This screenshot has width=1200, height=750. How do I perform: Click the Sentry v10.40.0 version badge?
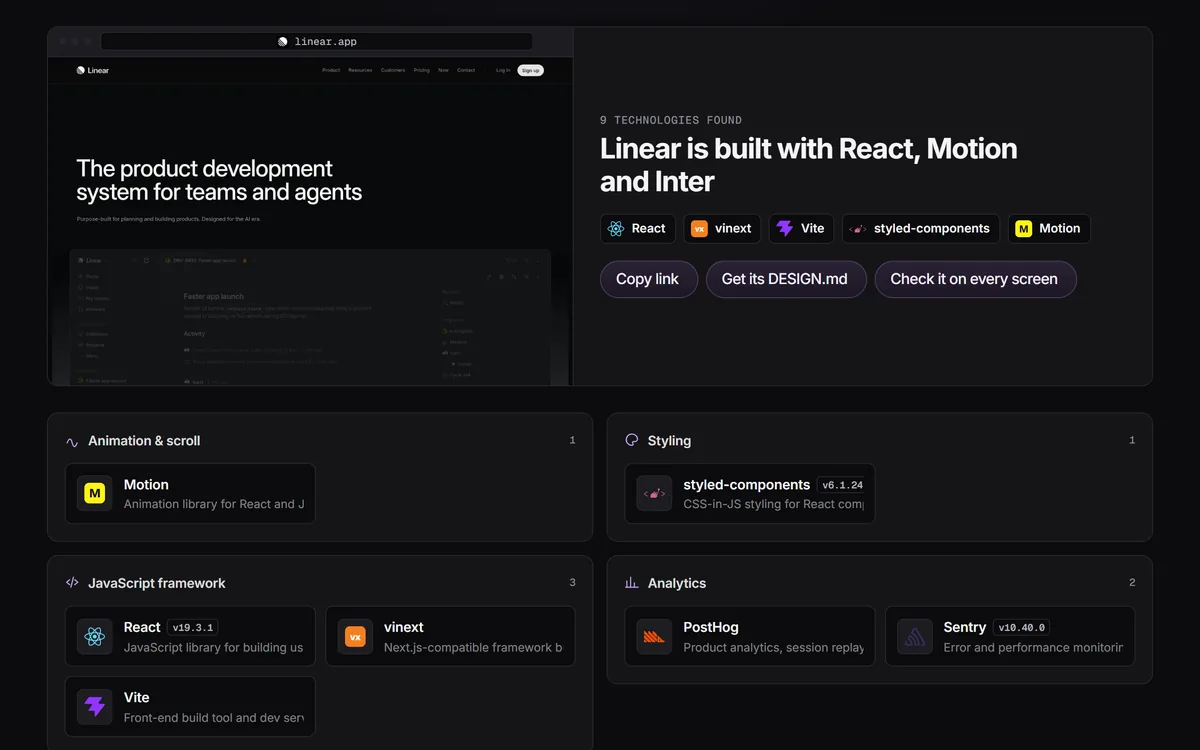(1021, 628)
